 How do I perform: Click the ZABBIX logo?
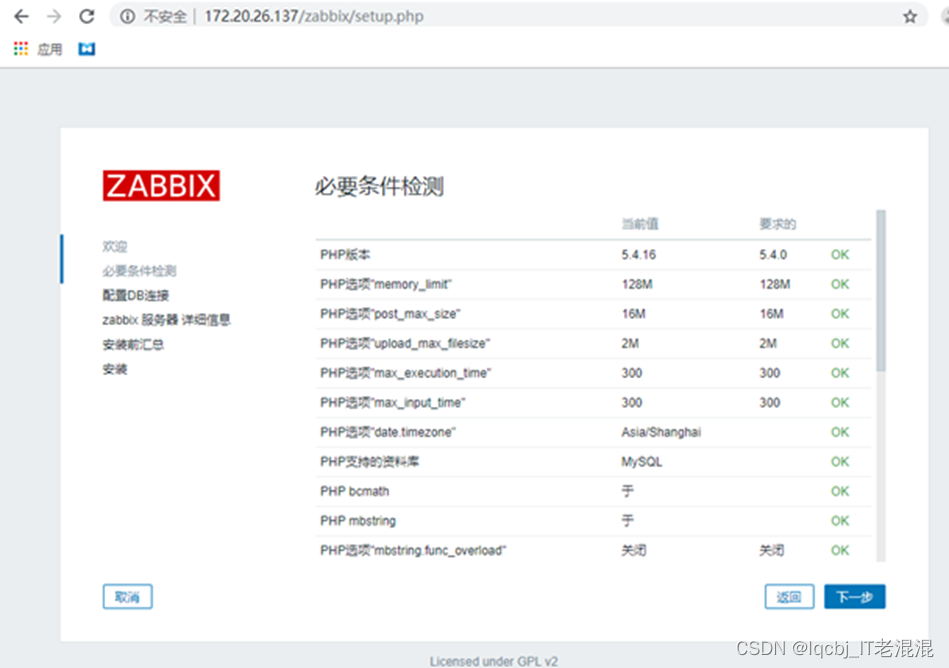pyautogui.click(x=161, y=185)
